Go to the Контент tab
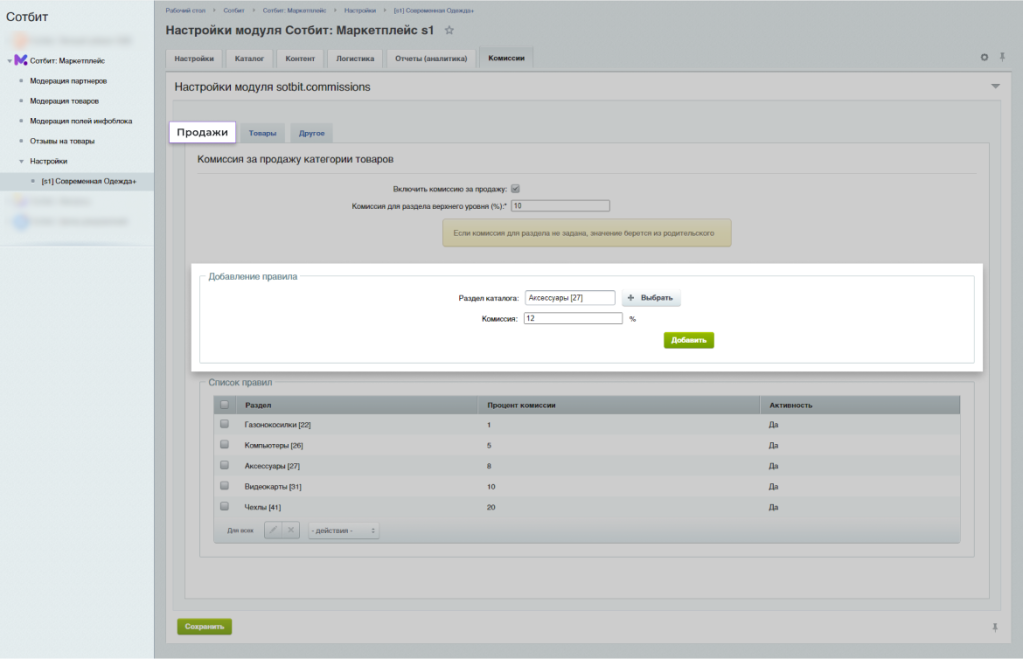 (x=300, y=58)
